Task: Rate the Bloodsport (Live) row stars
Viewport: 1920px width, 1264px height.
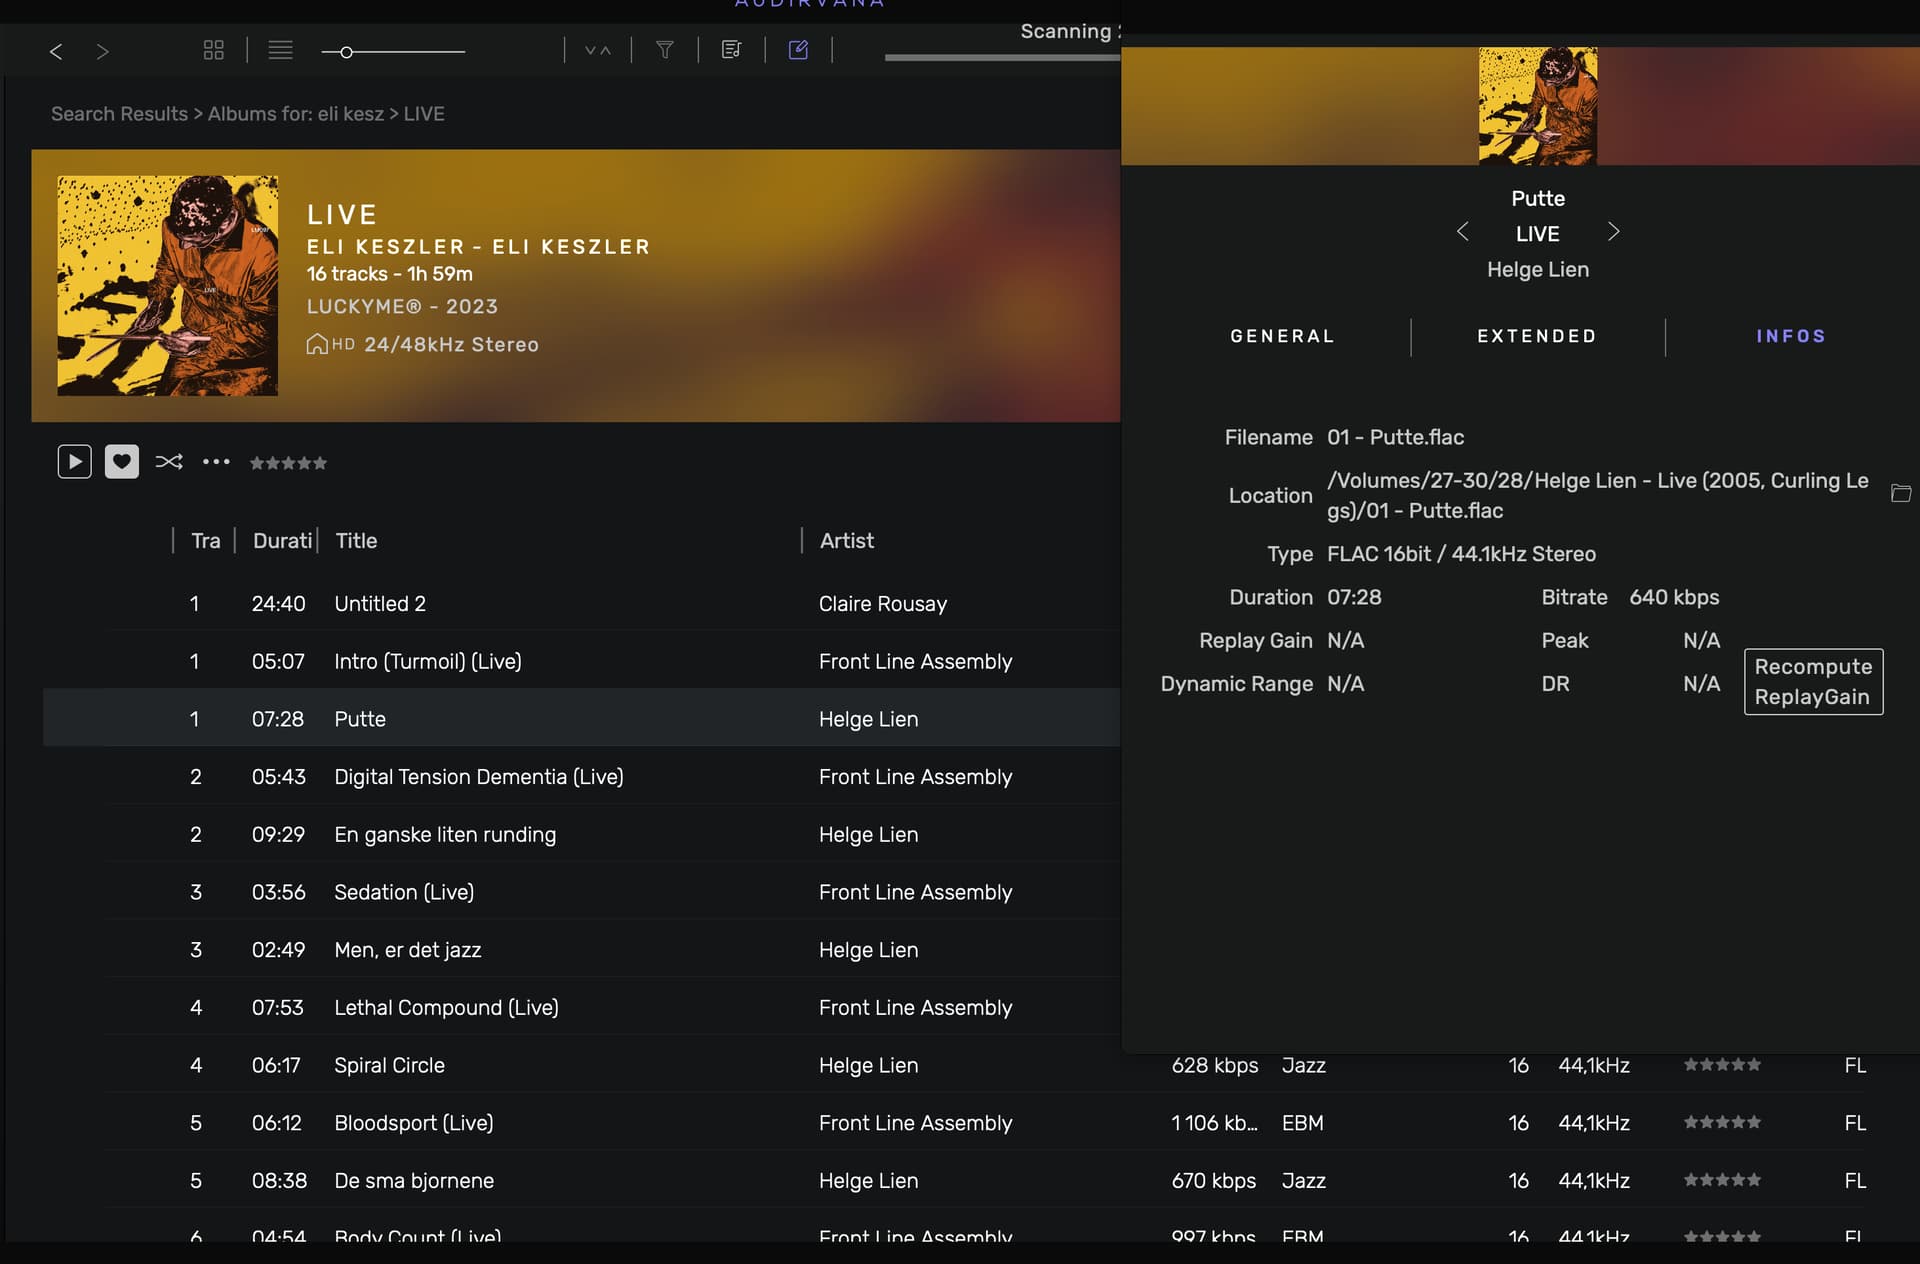Action: 1722,1123
